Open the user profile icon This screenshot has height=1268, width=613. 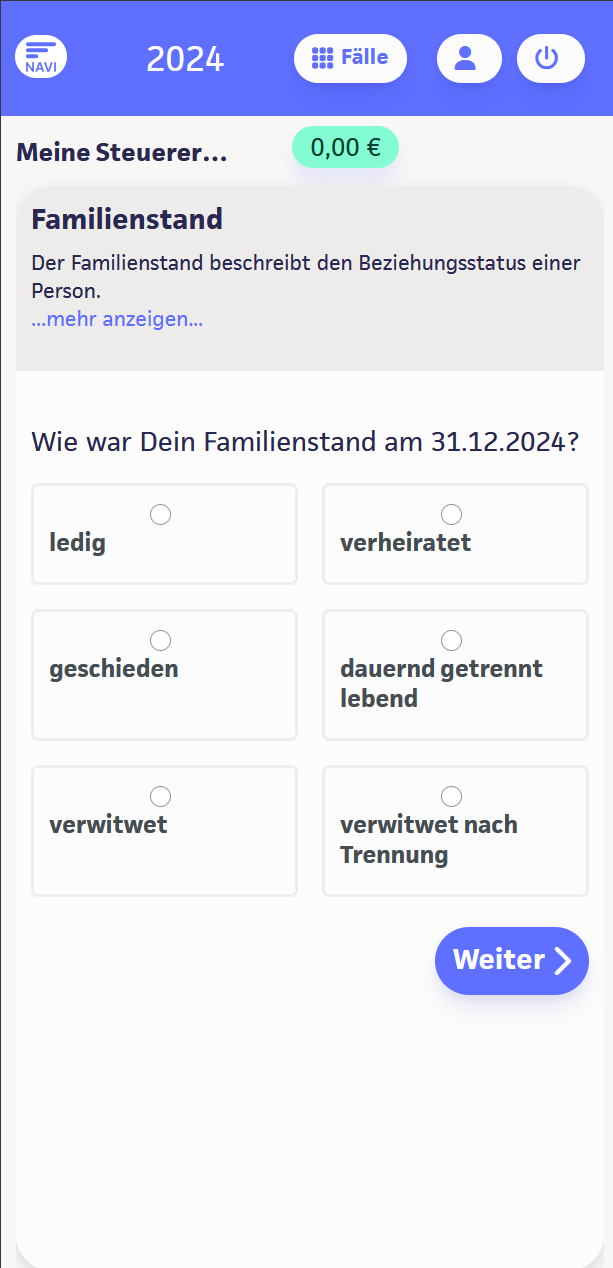pyautogui.click(x=468, y=58)
